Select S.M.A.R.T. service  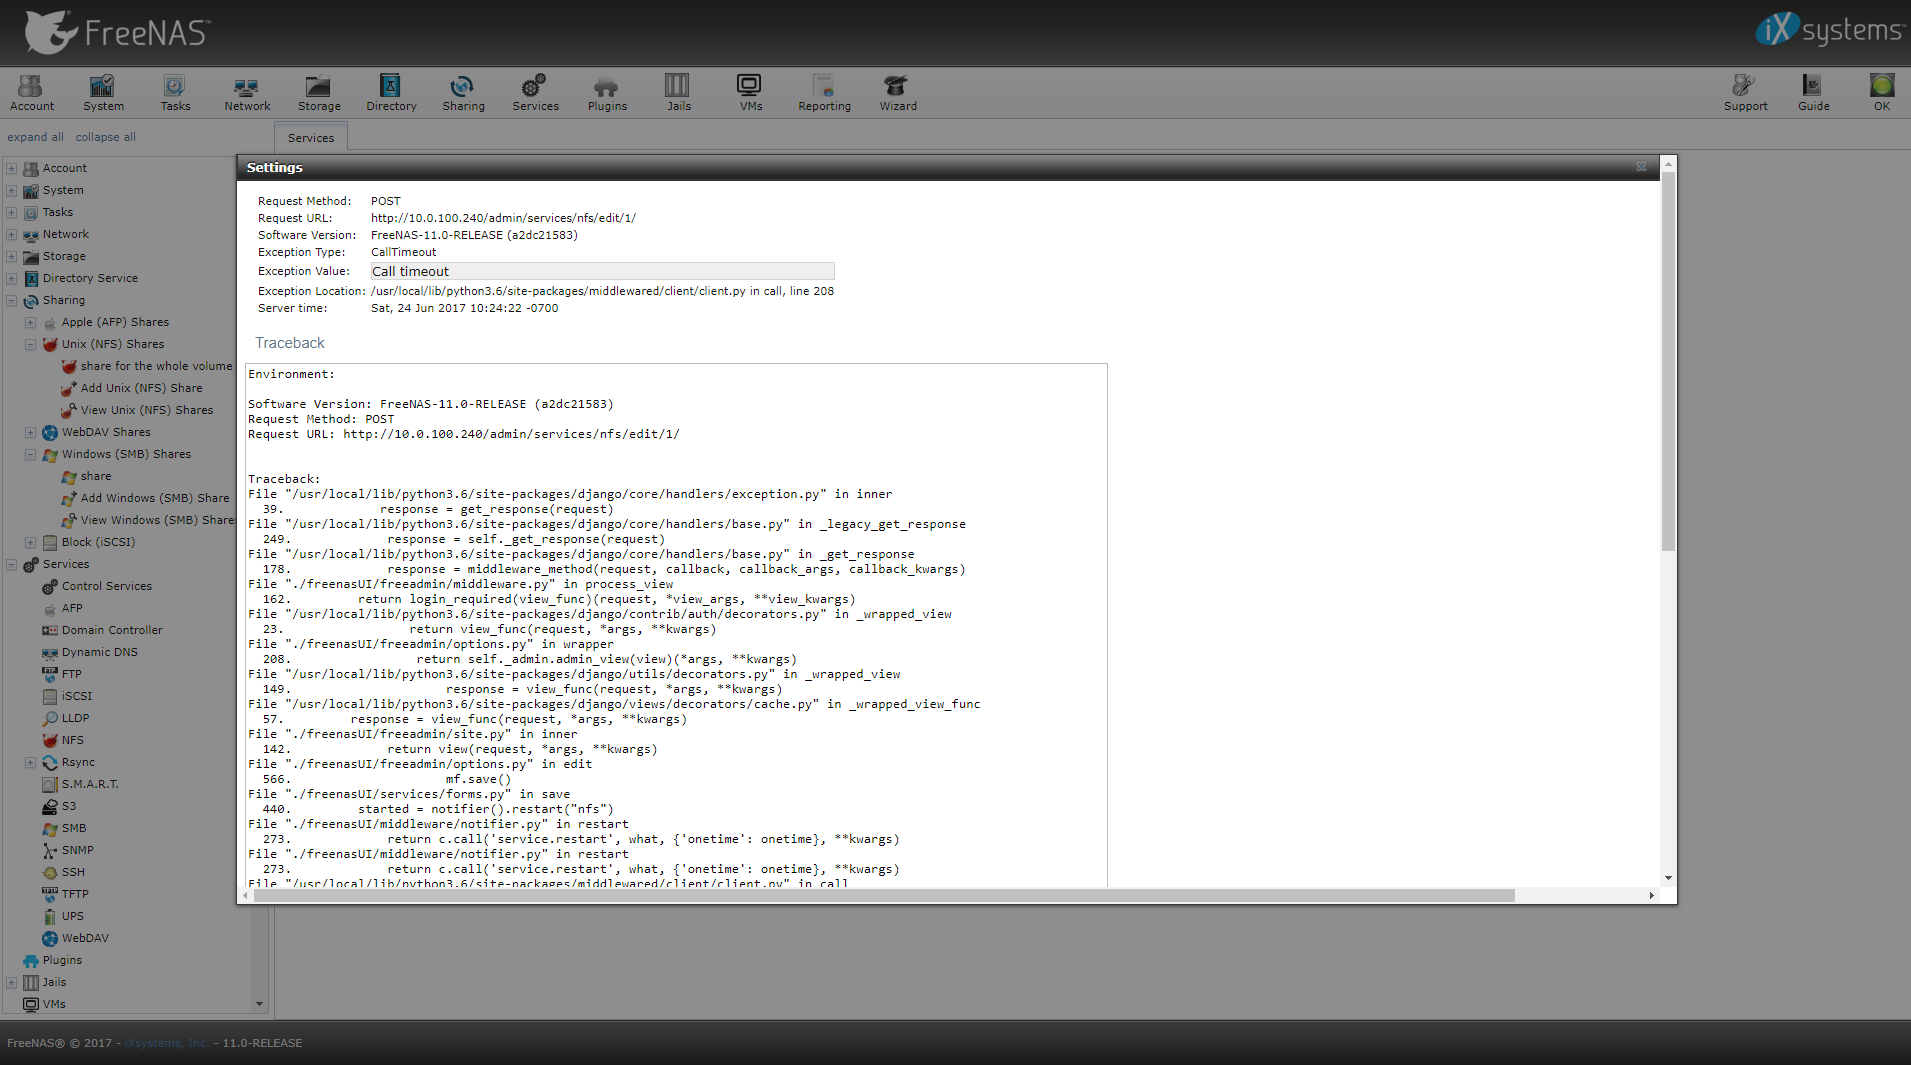click(x=90, y=784)
